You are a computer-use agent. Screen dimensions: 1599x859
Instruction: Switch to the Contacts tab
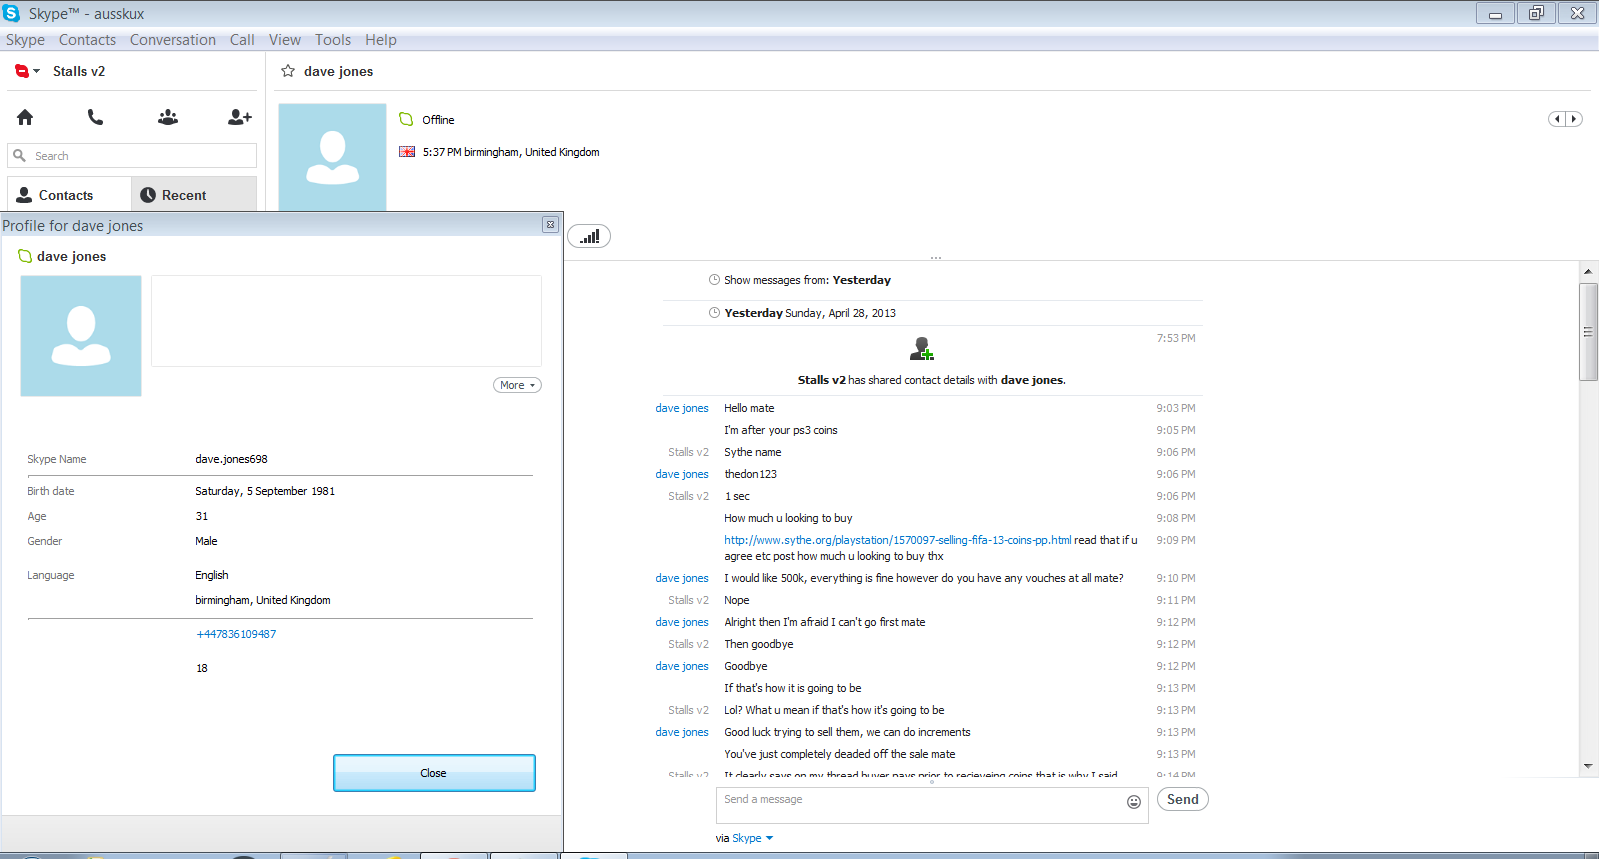[x=69, y=195]
